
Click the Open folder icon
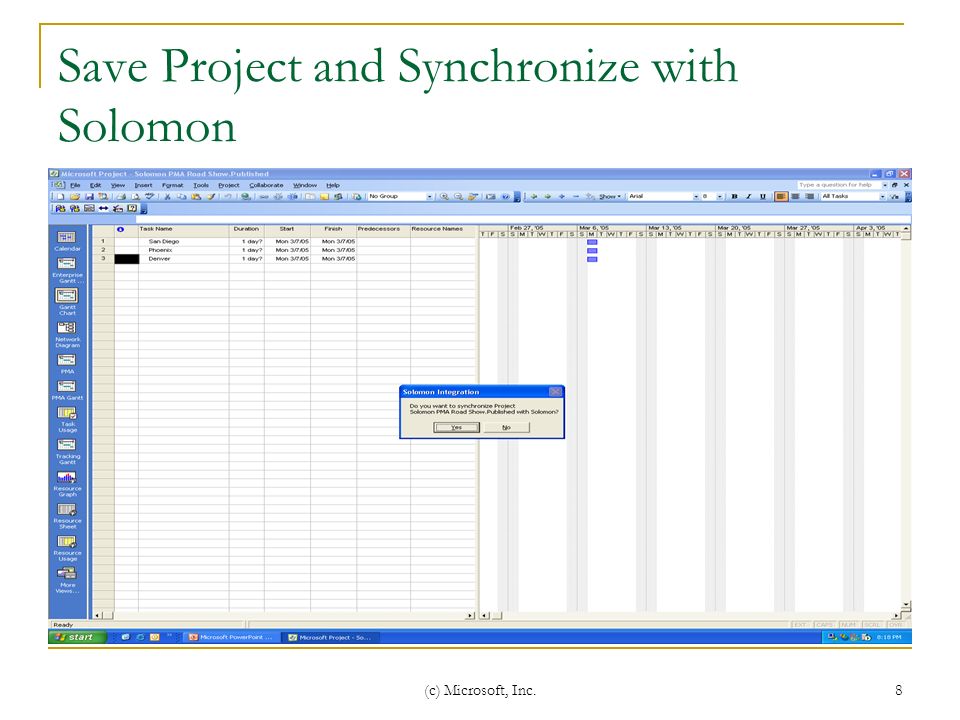(75, 197)
